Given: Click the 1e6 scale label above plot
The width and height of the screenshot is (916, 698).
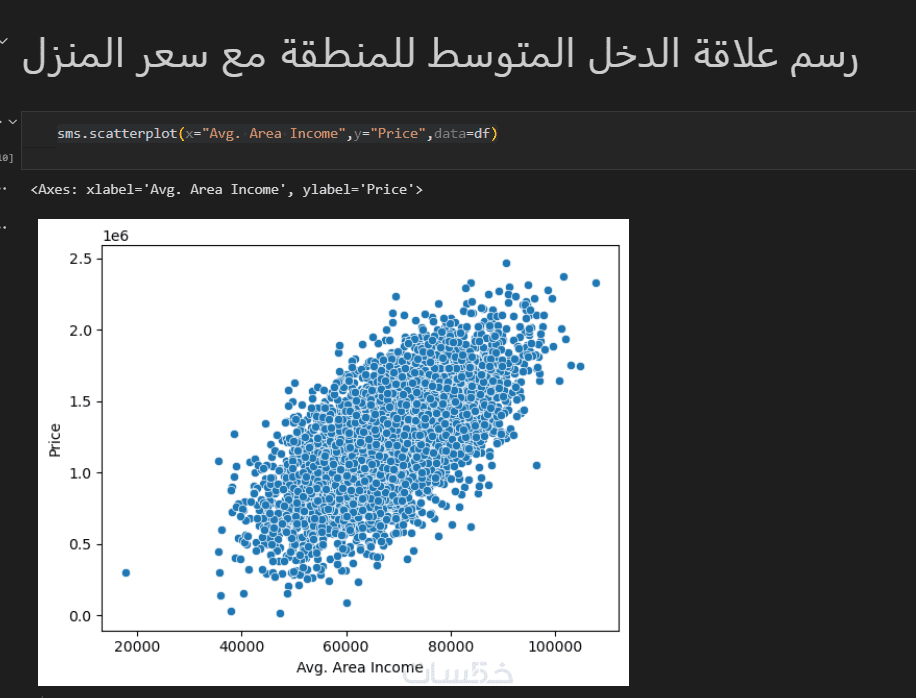Looking at the screenshot, I should (116, 235).
